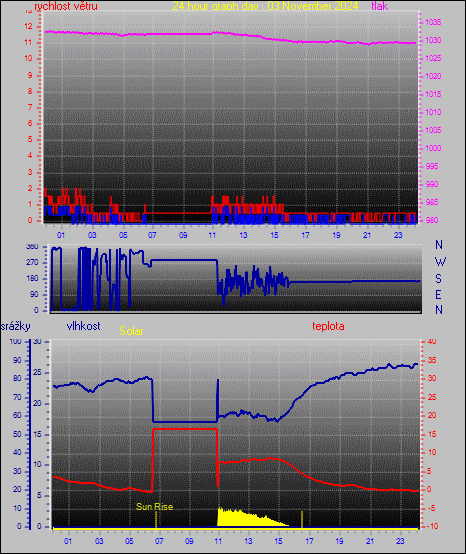This screenshot has height=554, width=466.
Task: Click red temperature axis value -5
Action: click(431, 508)
